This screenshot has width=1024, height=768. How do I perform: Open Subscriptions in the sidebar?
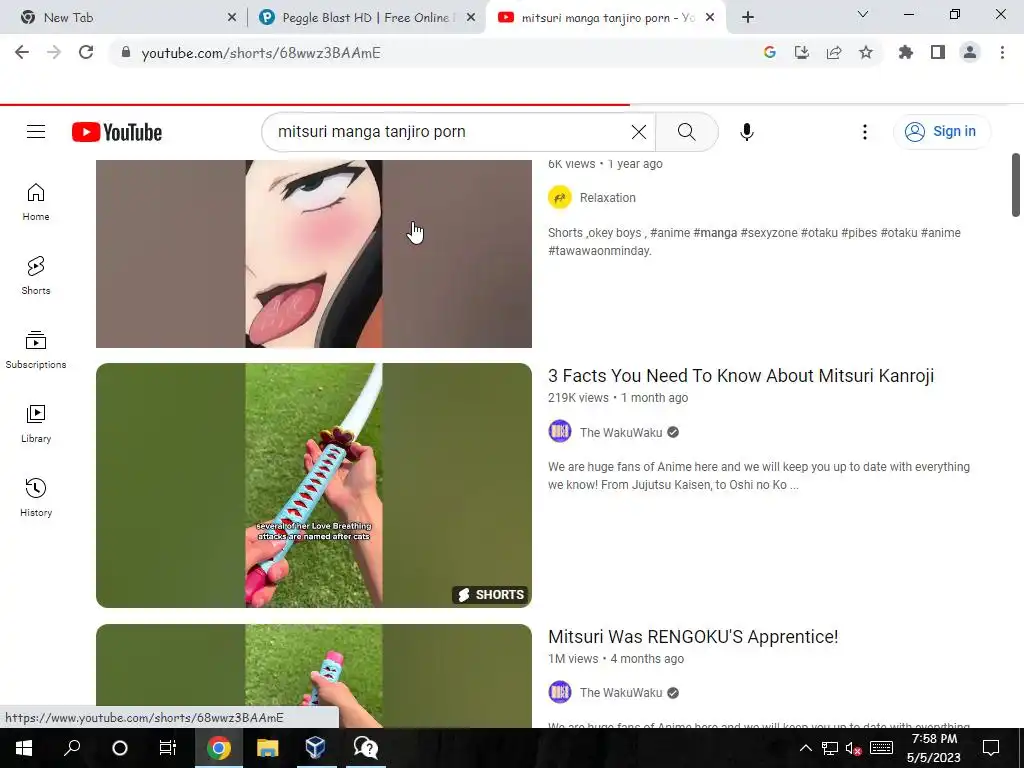[36, 349]
